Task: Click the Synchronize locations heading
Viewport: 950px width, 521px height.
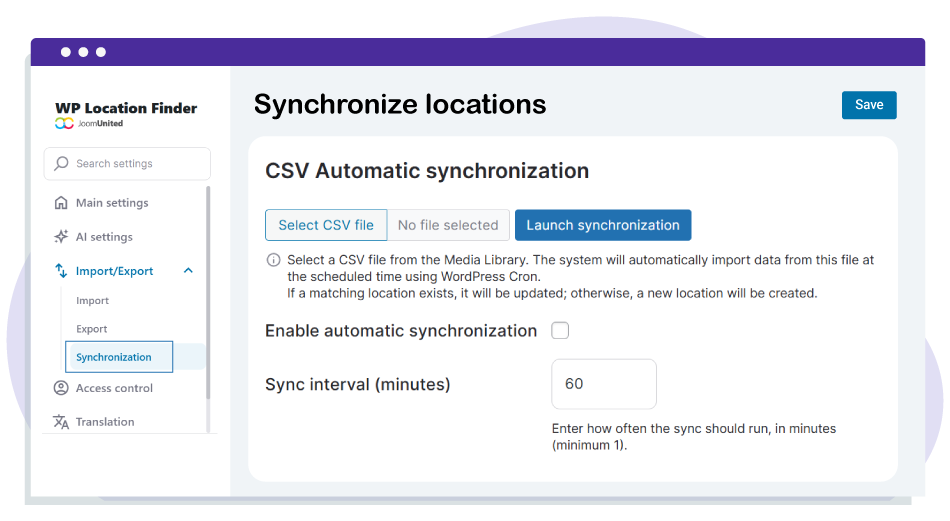Action: [x=400, y=104]
